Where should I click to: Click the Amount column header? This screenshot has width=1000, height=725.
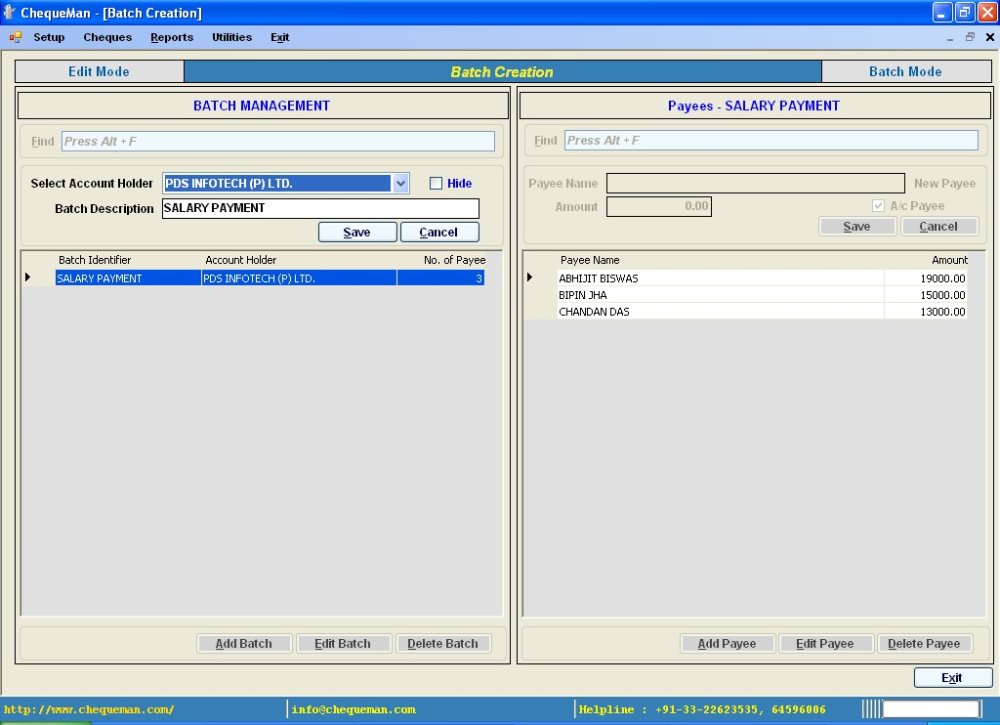950,260
